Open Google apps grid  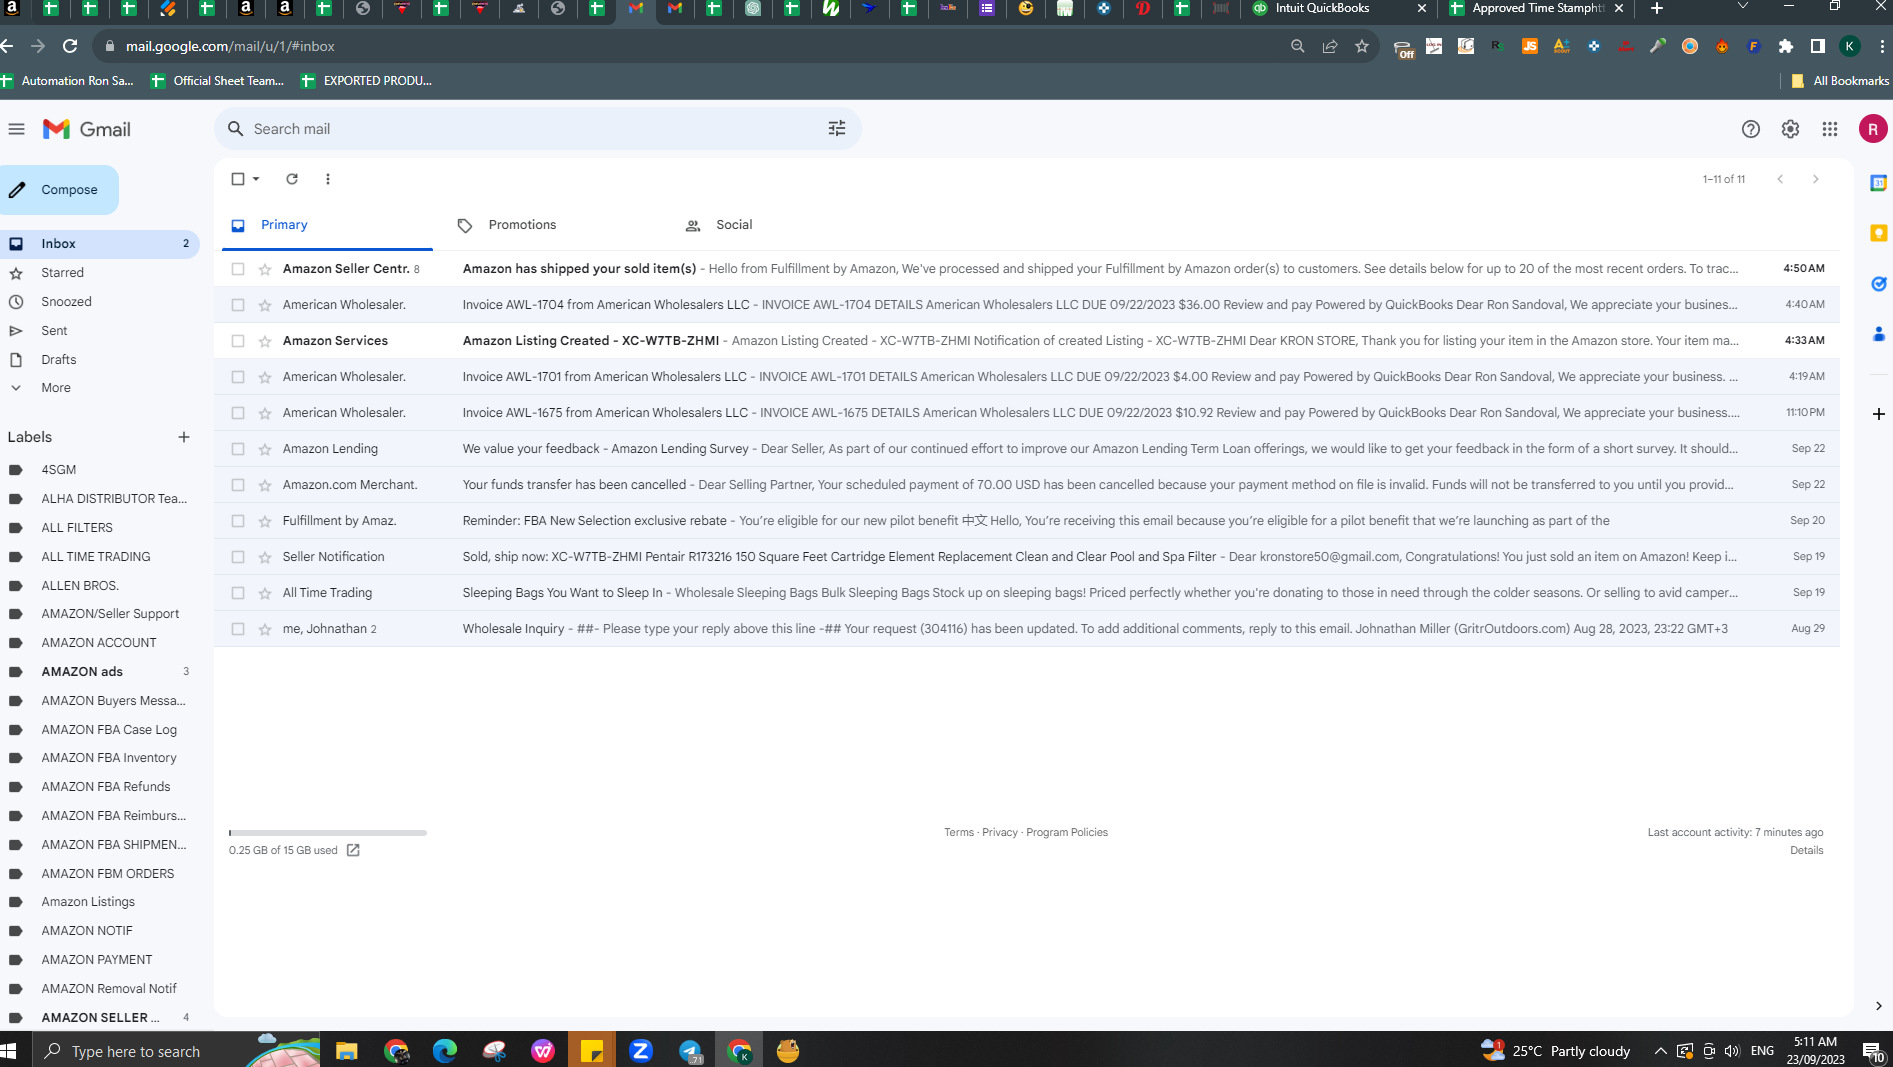pos(1830,129)
